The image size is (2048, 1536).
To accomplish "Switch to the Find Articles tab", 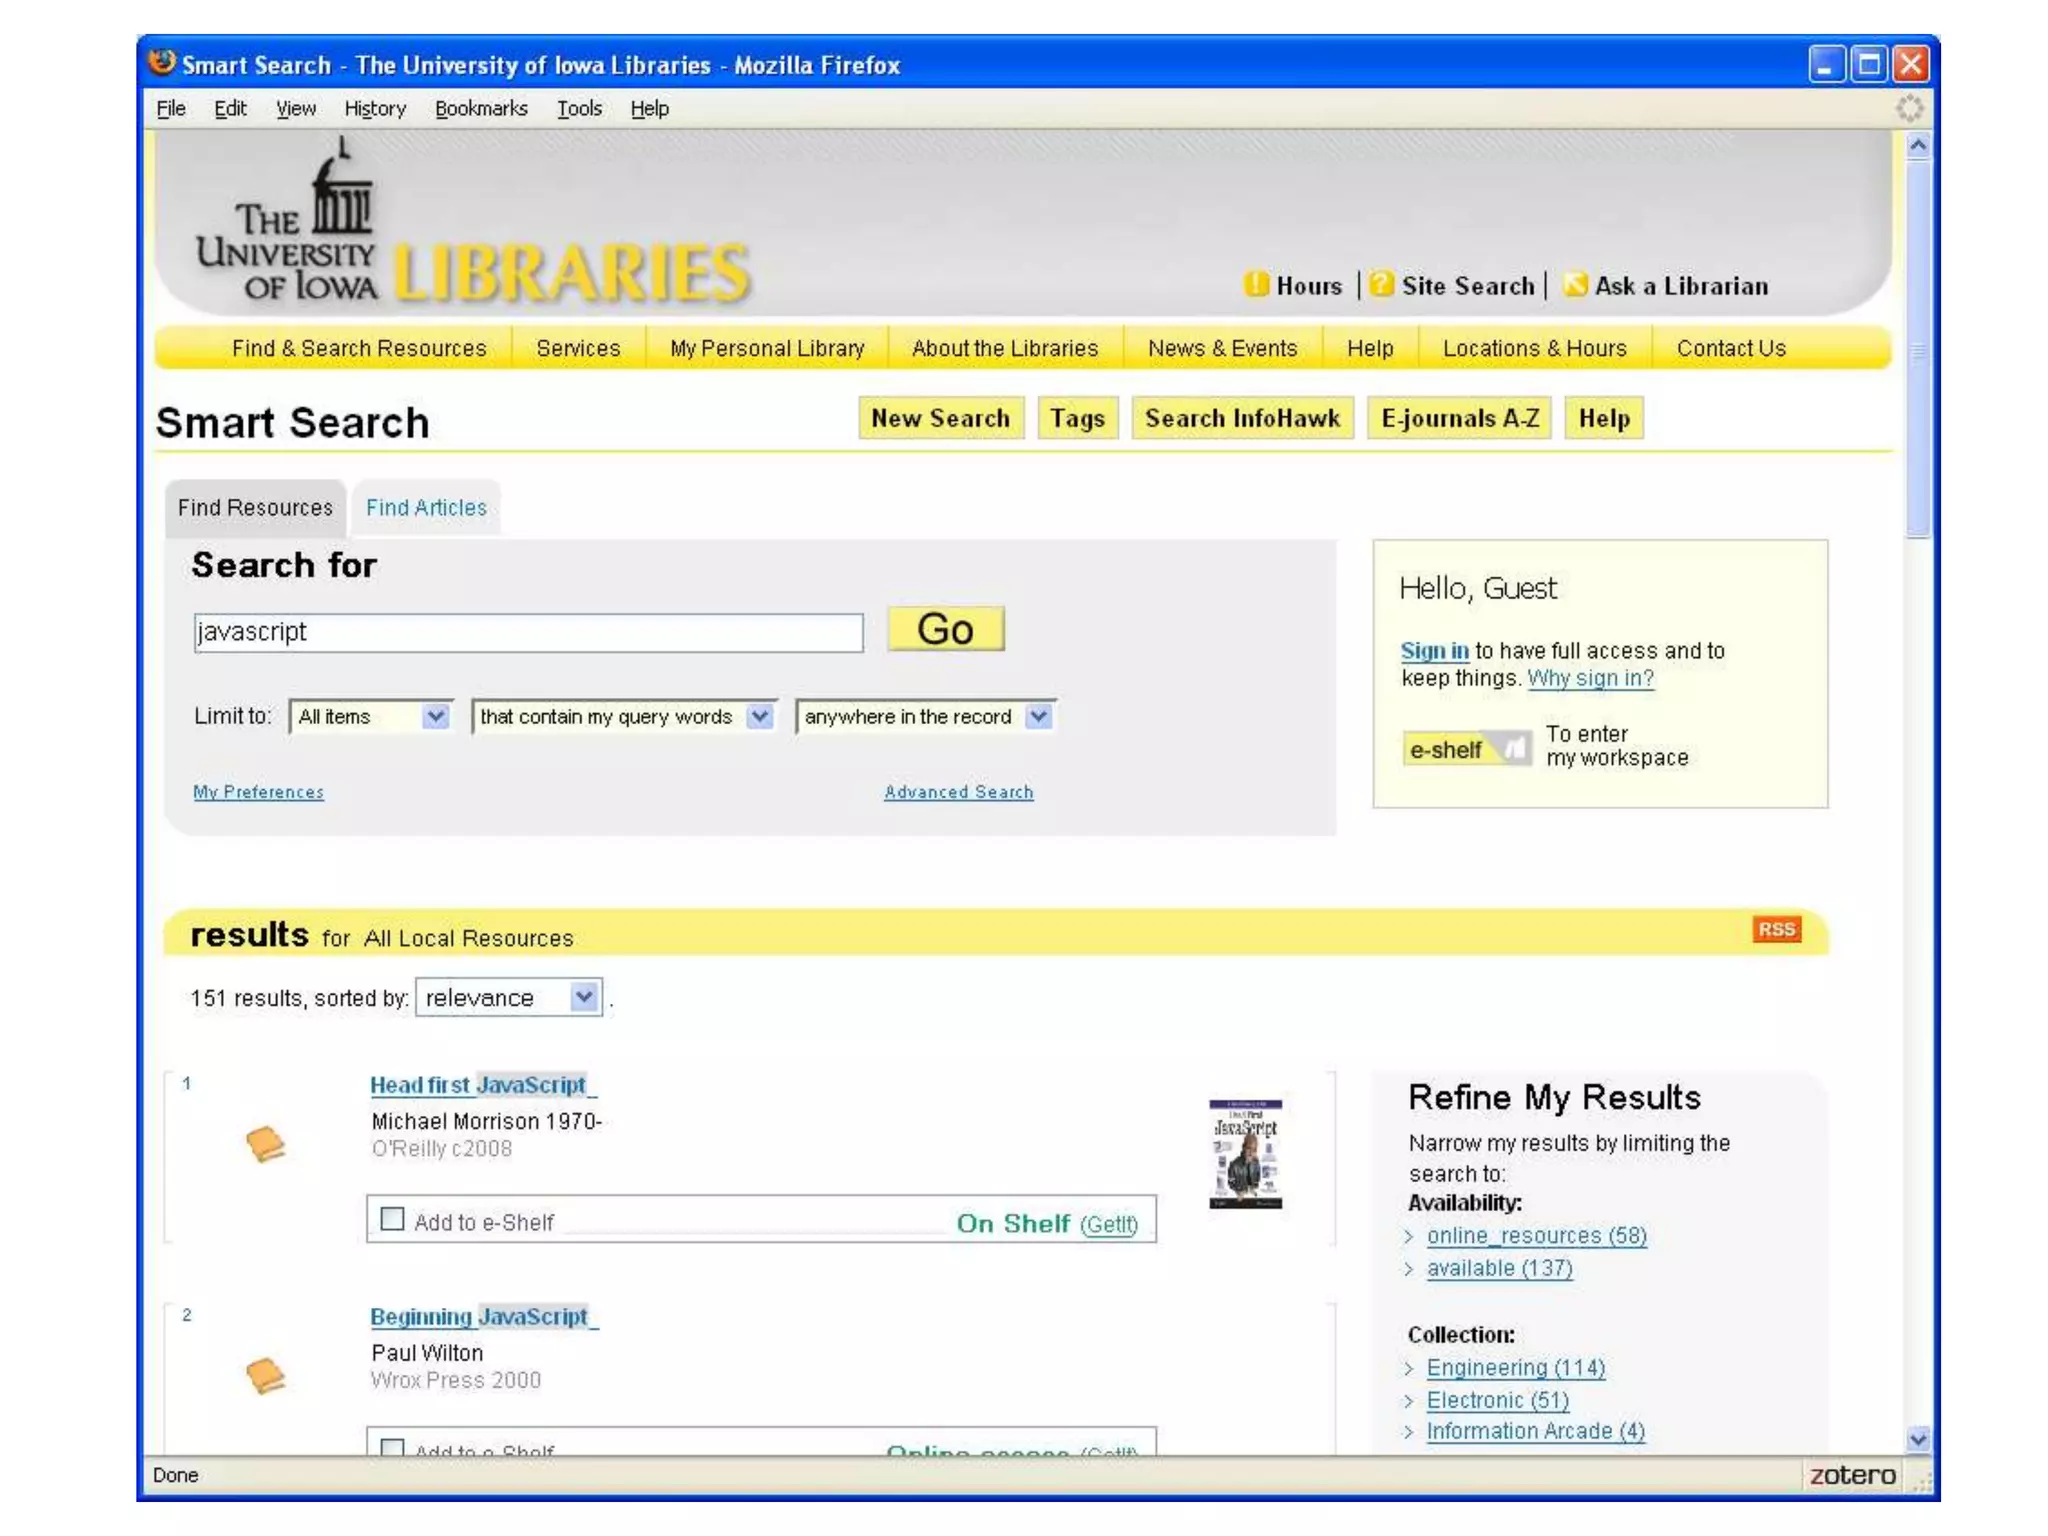I will (x=426, y=508).
